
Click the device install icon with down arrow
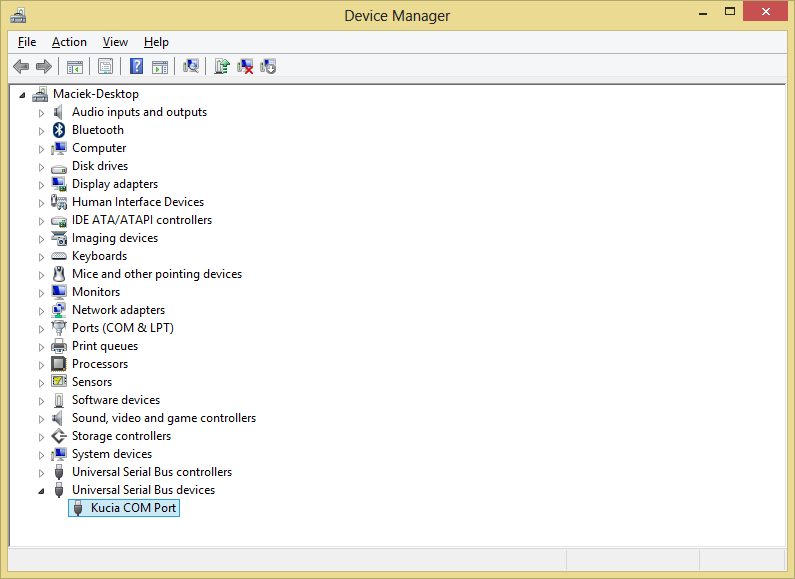pyautogui.click(x=268, y=67)
